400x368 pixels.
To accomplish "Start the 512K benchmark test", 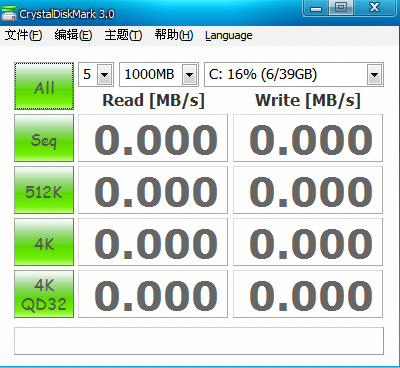I will (44, 190).
